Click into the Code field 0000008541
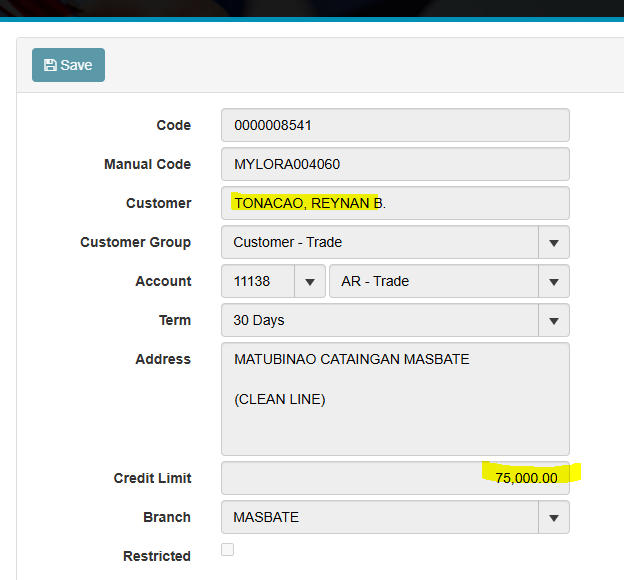Image resolution: width=624 pixels, height=580 pixels. click(x=395, y=125)
